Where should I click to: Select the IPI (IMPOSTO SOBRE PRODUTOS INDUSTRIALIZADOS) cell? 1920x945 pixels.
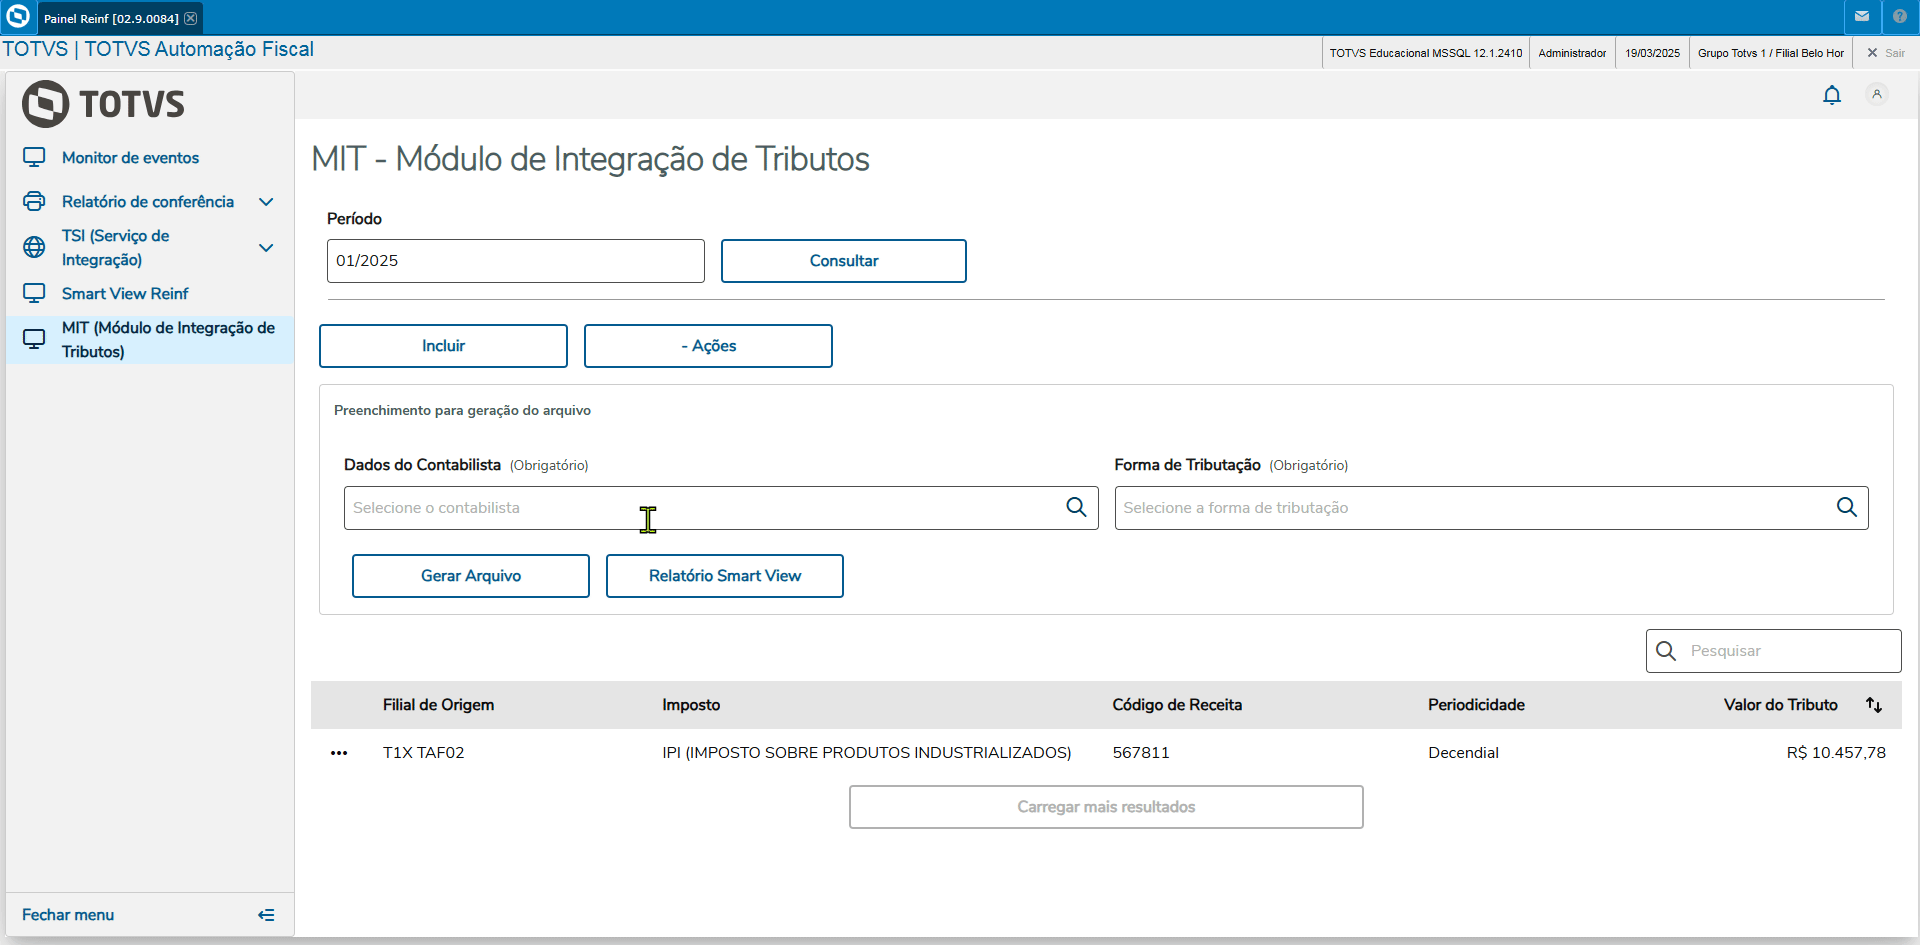tap(867, 753)
